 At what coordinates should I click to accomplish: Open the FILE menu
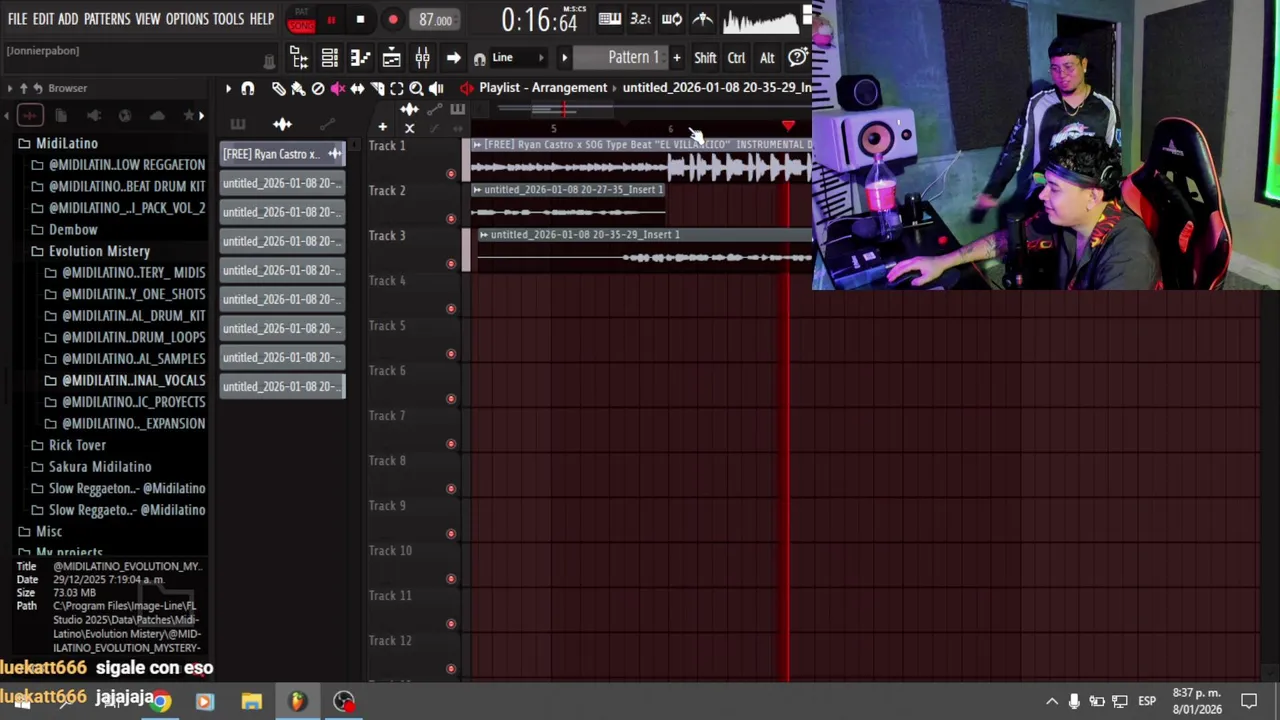tap(17, 19)
